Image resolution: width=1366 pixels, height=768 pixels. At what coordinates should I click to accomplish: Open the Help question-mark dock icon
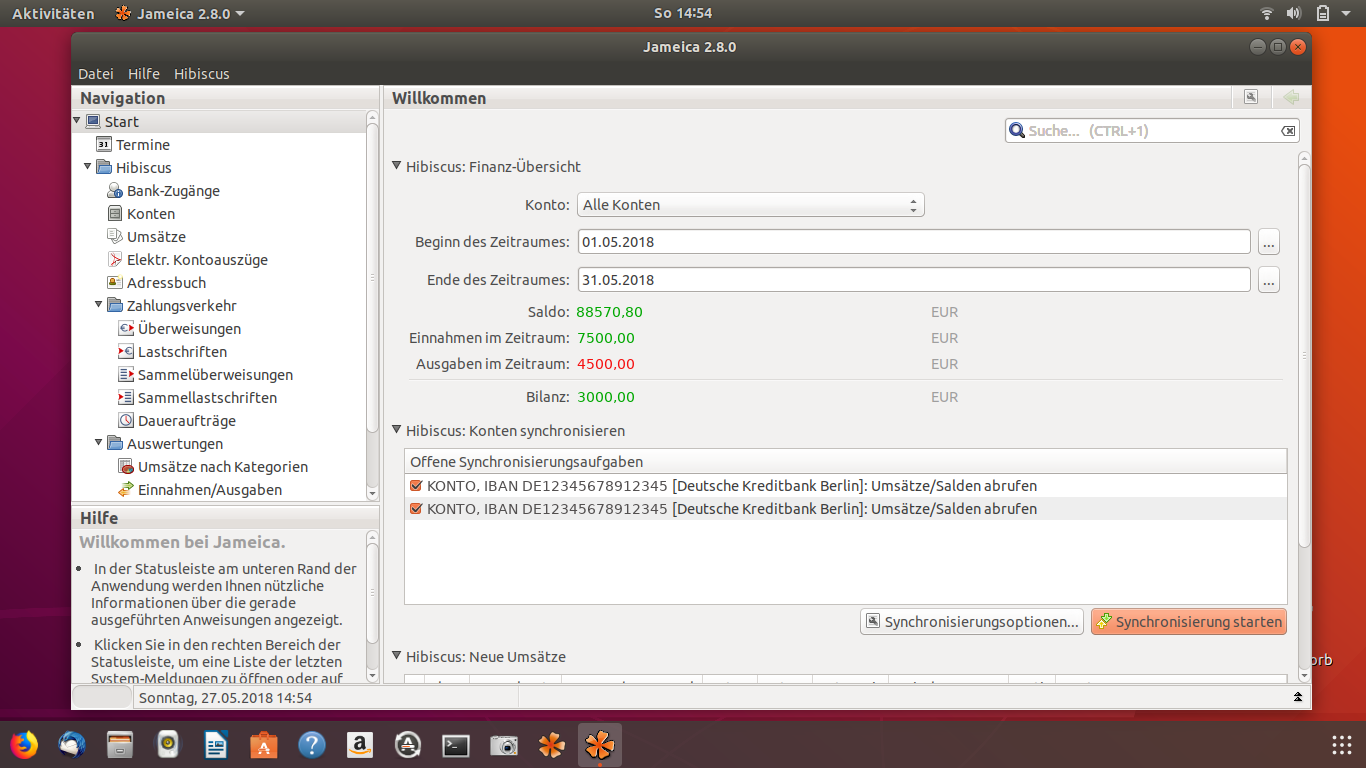312,745
